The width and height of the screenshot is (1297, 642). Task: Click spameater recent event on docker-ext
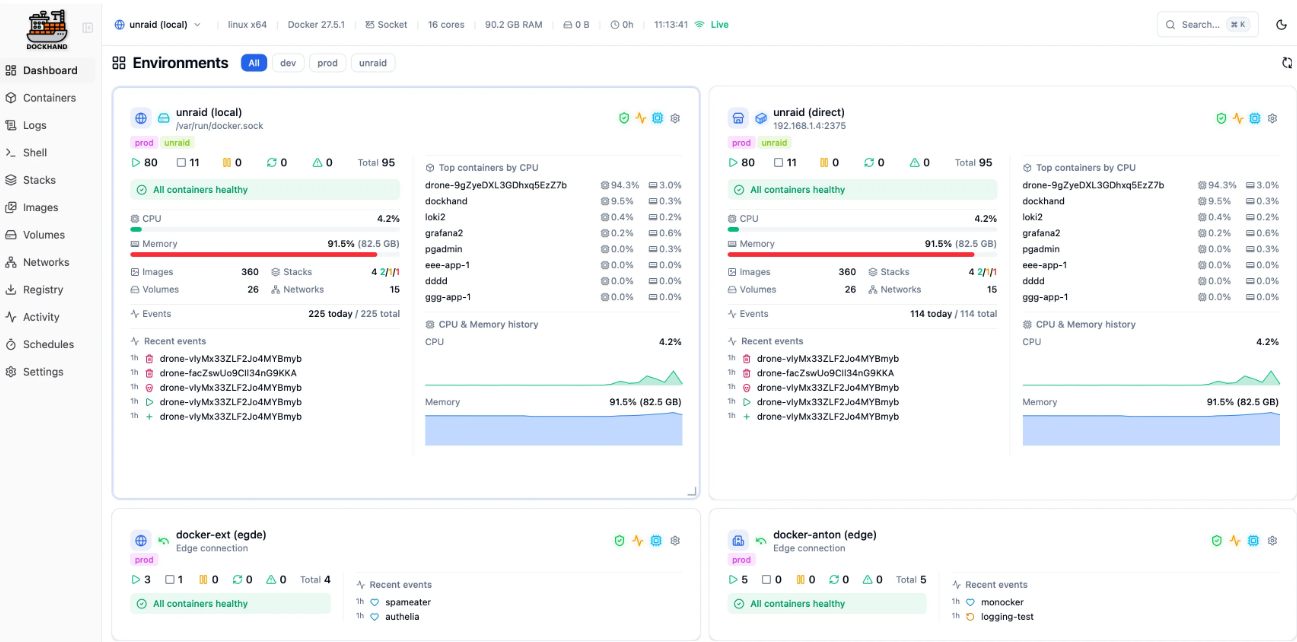408,602
